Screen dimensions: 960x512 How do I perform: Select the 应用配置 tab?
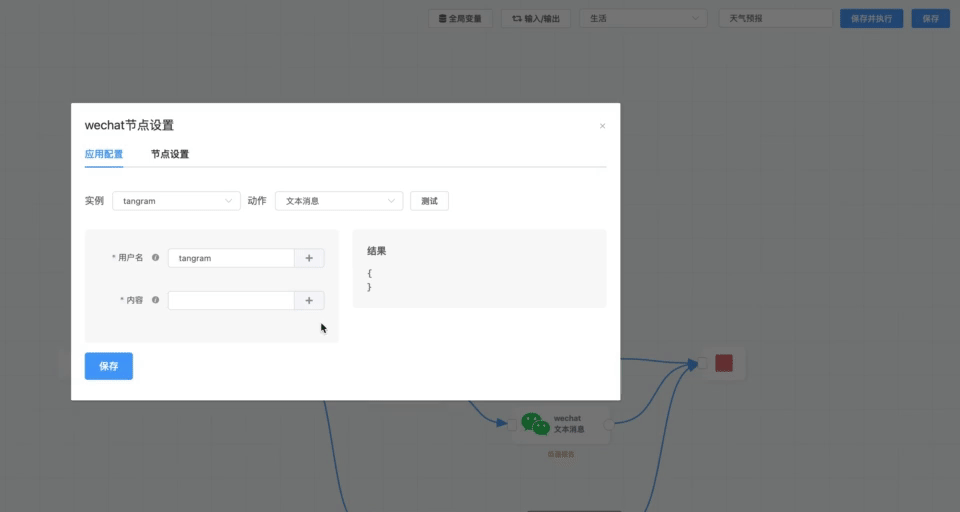click(x=104, y=154)
